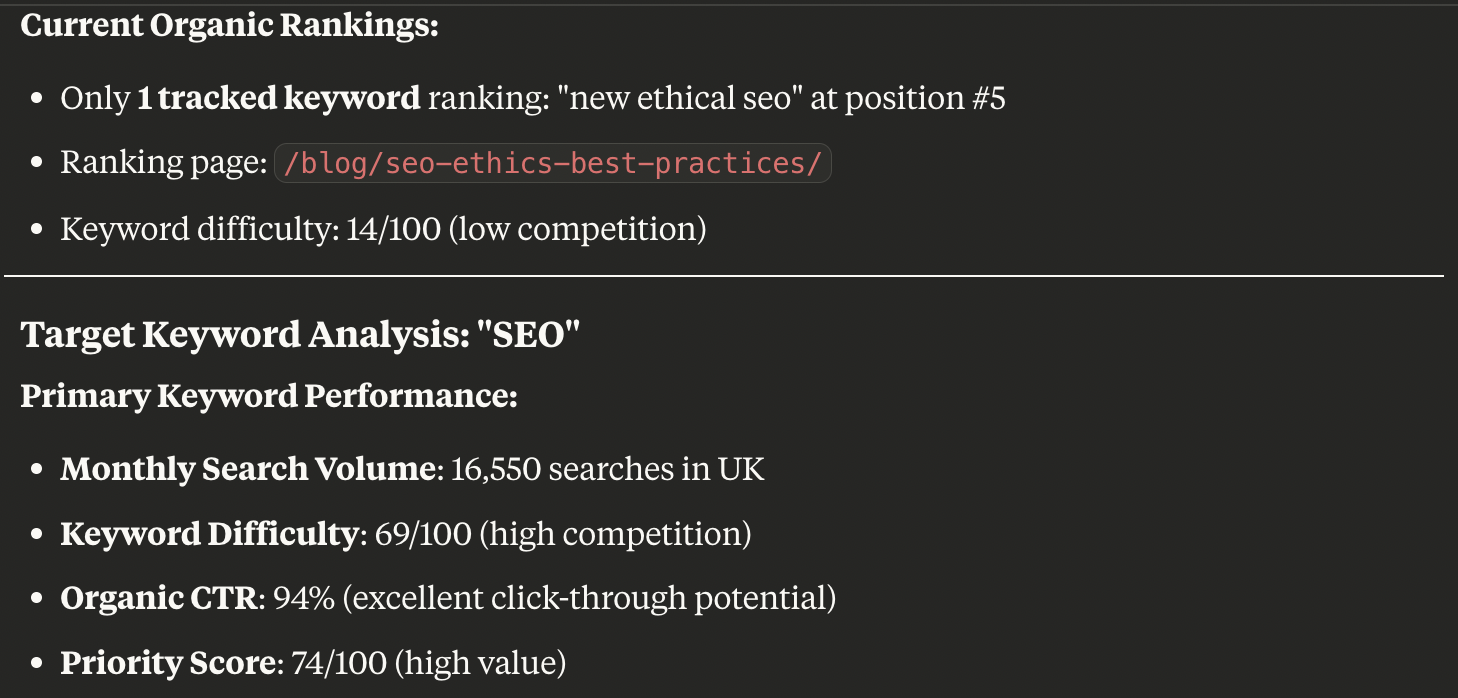Viewport: 1458px width, 698px height.
Task: Click the '74/100 (high value)' text
Action: click(x=429, y=663)
